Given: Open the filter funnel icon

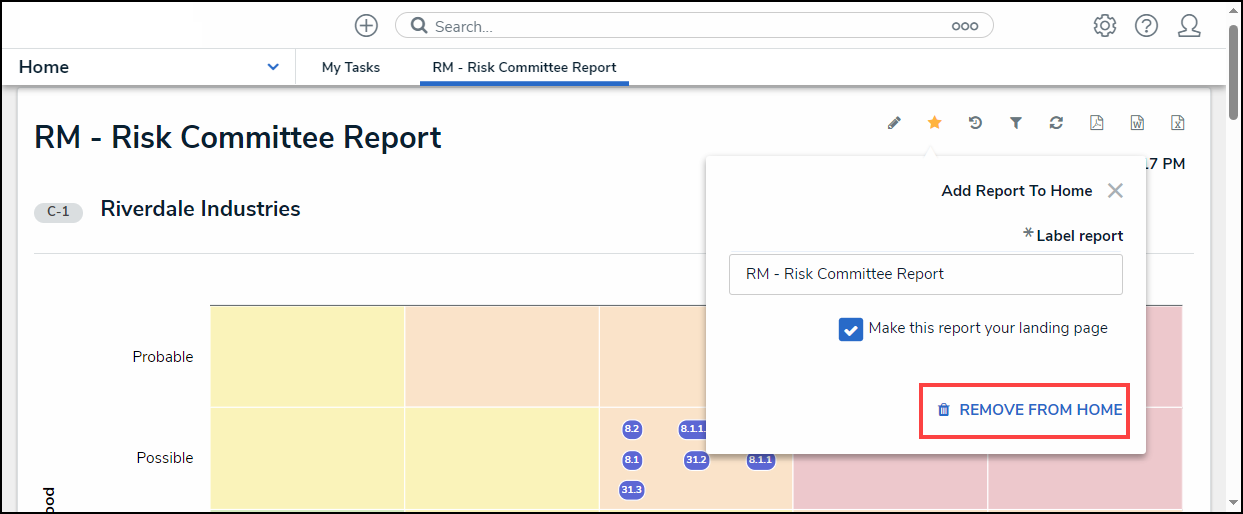Looking at the screenshot, I should click(1015, 123).
